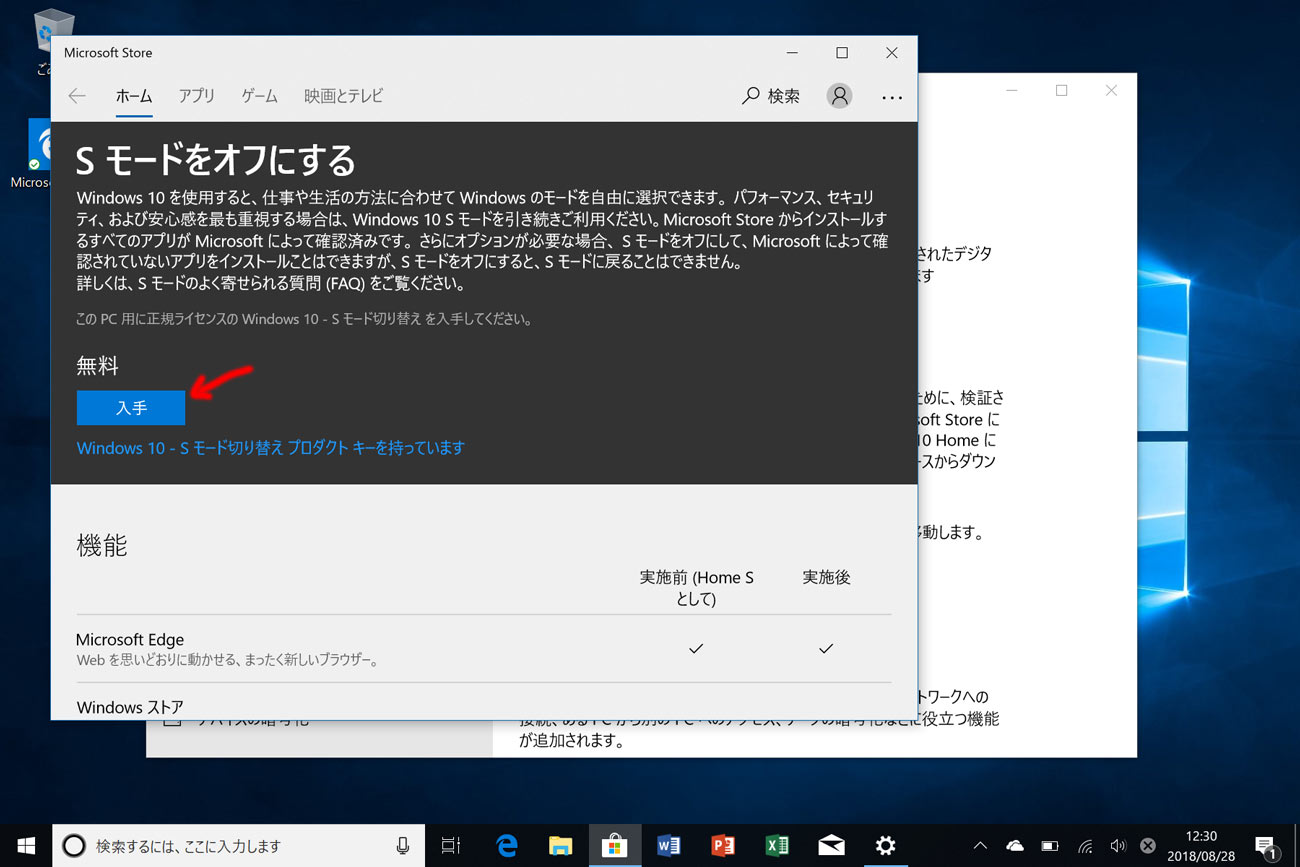Image resolution: width=1300 pixels, height=867 pixels.
Task: Click the Settings gear taskbar icon
Action: coord(885,846)
